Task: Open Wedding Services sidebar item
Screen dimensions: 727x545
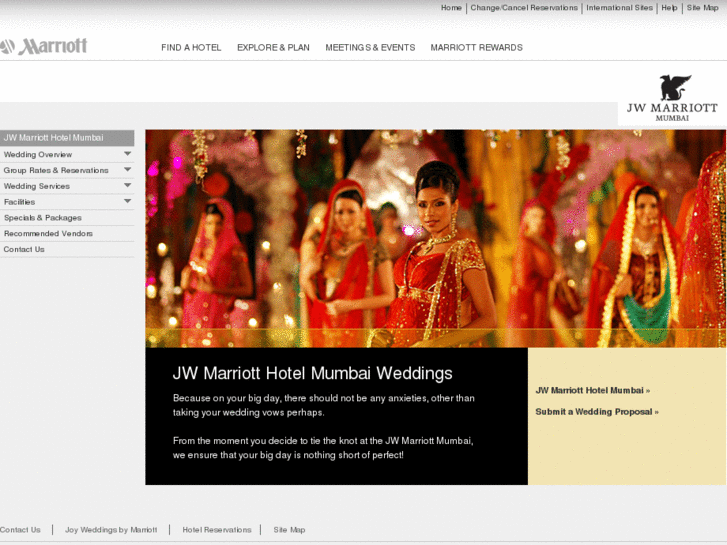Action: pyautogui.click(x=37, y=186)
